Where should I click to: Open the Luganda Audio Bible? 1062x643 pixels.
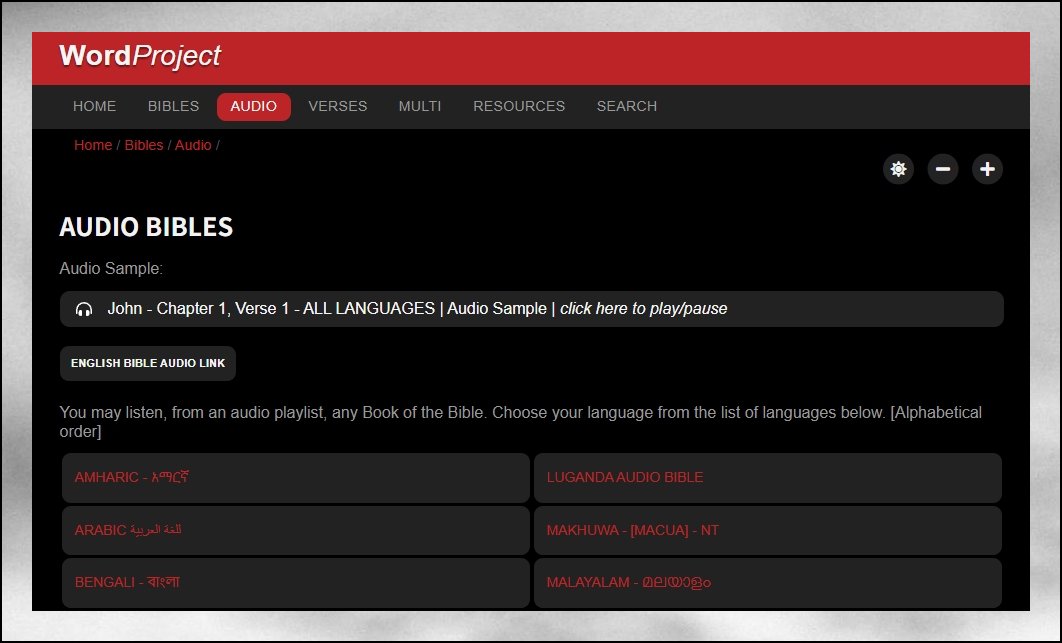(767, 478)
